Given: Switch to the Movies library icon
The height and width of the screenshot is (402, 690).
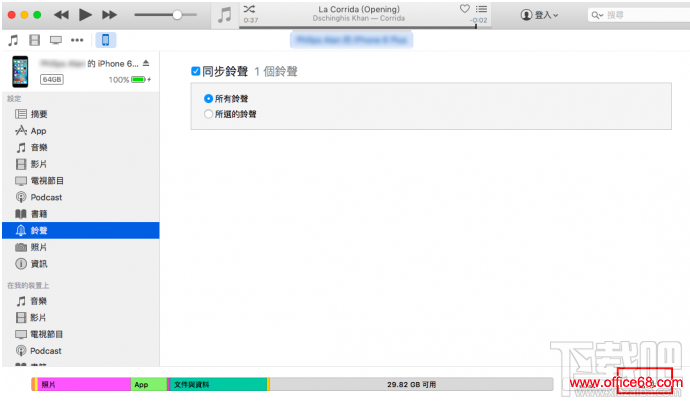Looking at the screenshot, I should point(34,40).
